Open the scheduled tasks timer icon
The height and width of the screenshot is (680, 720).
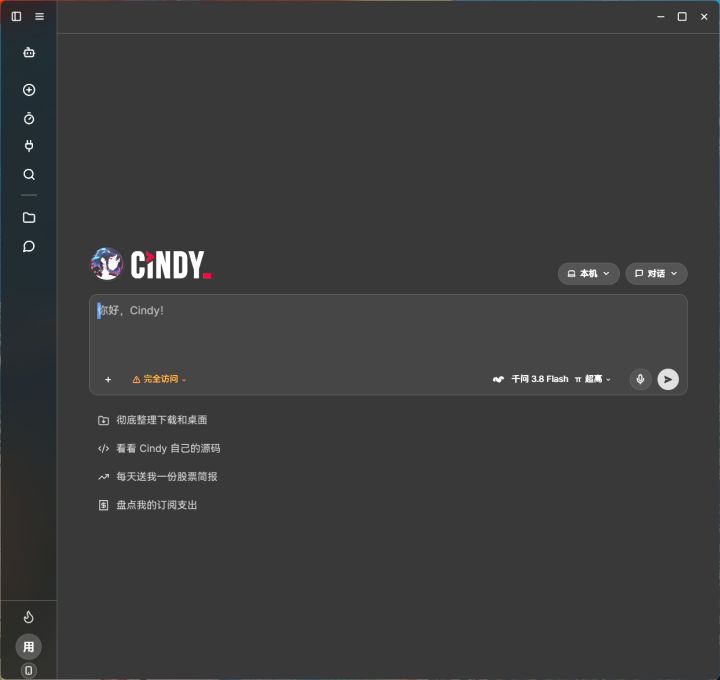[29, 118]
